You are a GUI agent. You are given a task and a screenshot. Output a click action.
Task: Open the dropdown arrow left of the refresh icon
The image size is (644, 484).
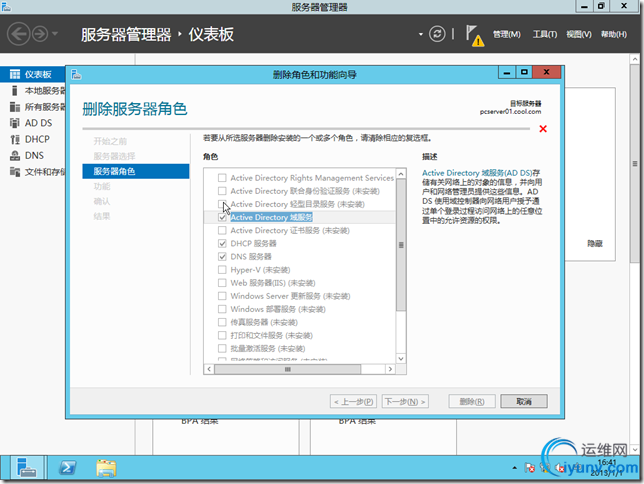[421, 34]
